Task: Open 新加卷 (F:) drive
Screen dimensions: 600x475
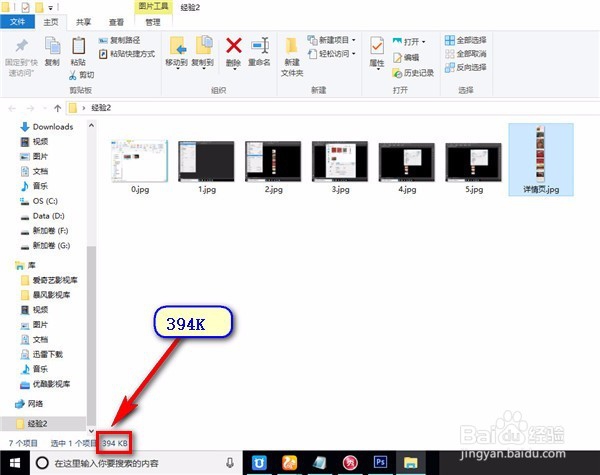Action: click(44, 231)
